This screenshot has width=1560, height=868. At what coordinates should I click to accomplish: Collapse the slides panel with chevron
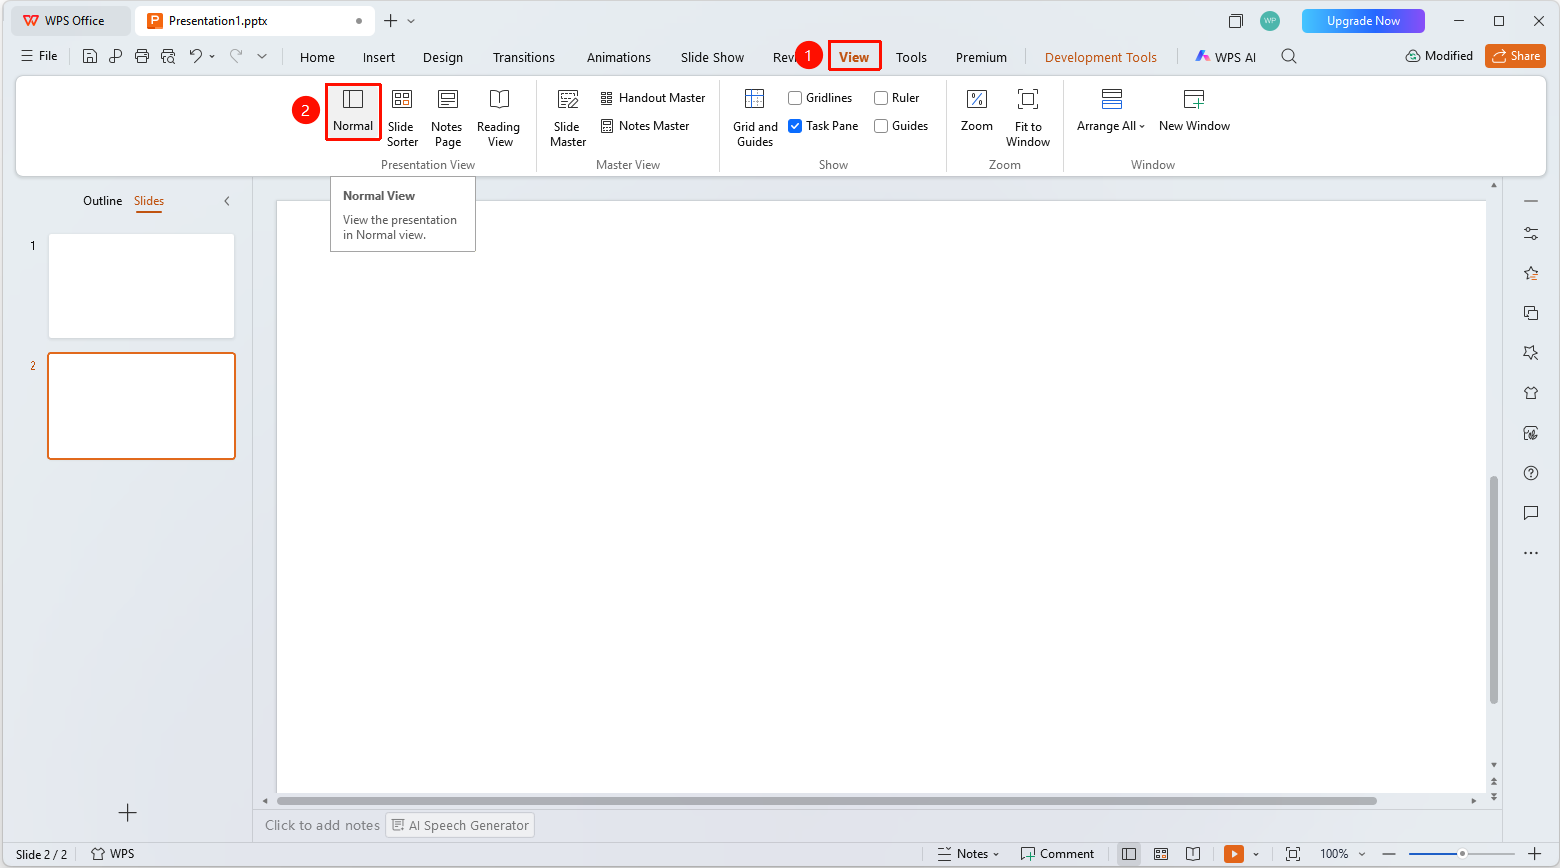point(227,201)
